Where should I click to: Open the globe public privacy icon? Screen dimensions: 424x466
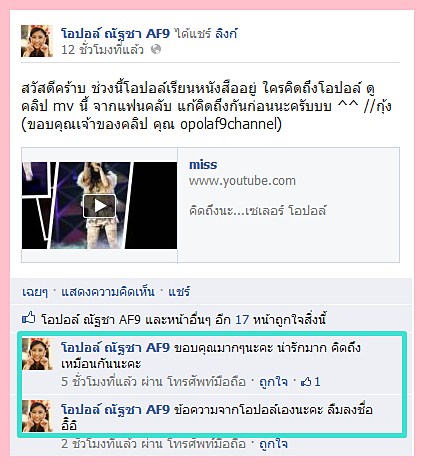coord(156,49)
